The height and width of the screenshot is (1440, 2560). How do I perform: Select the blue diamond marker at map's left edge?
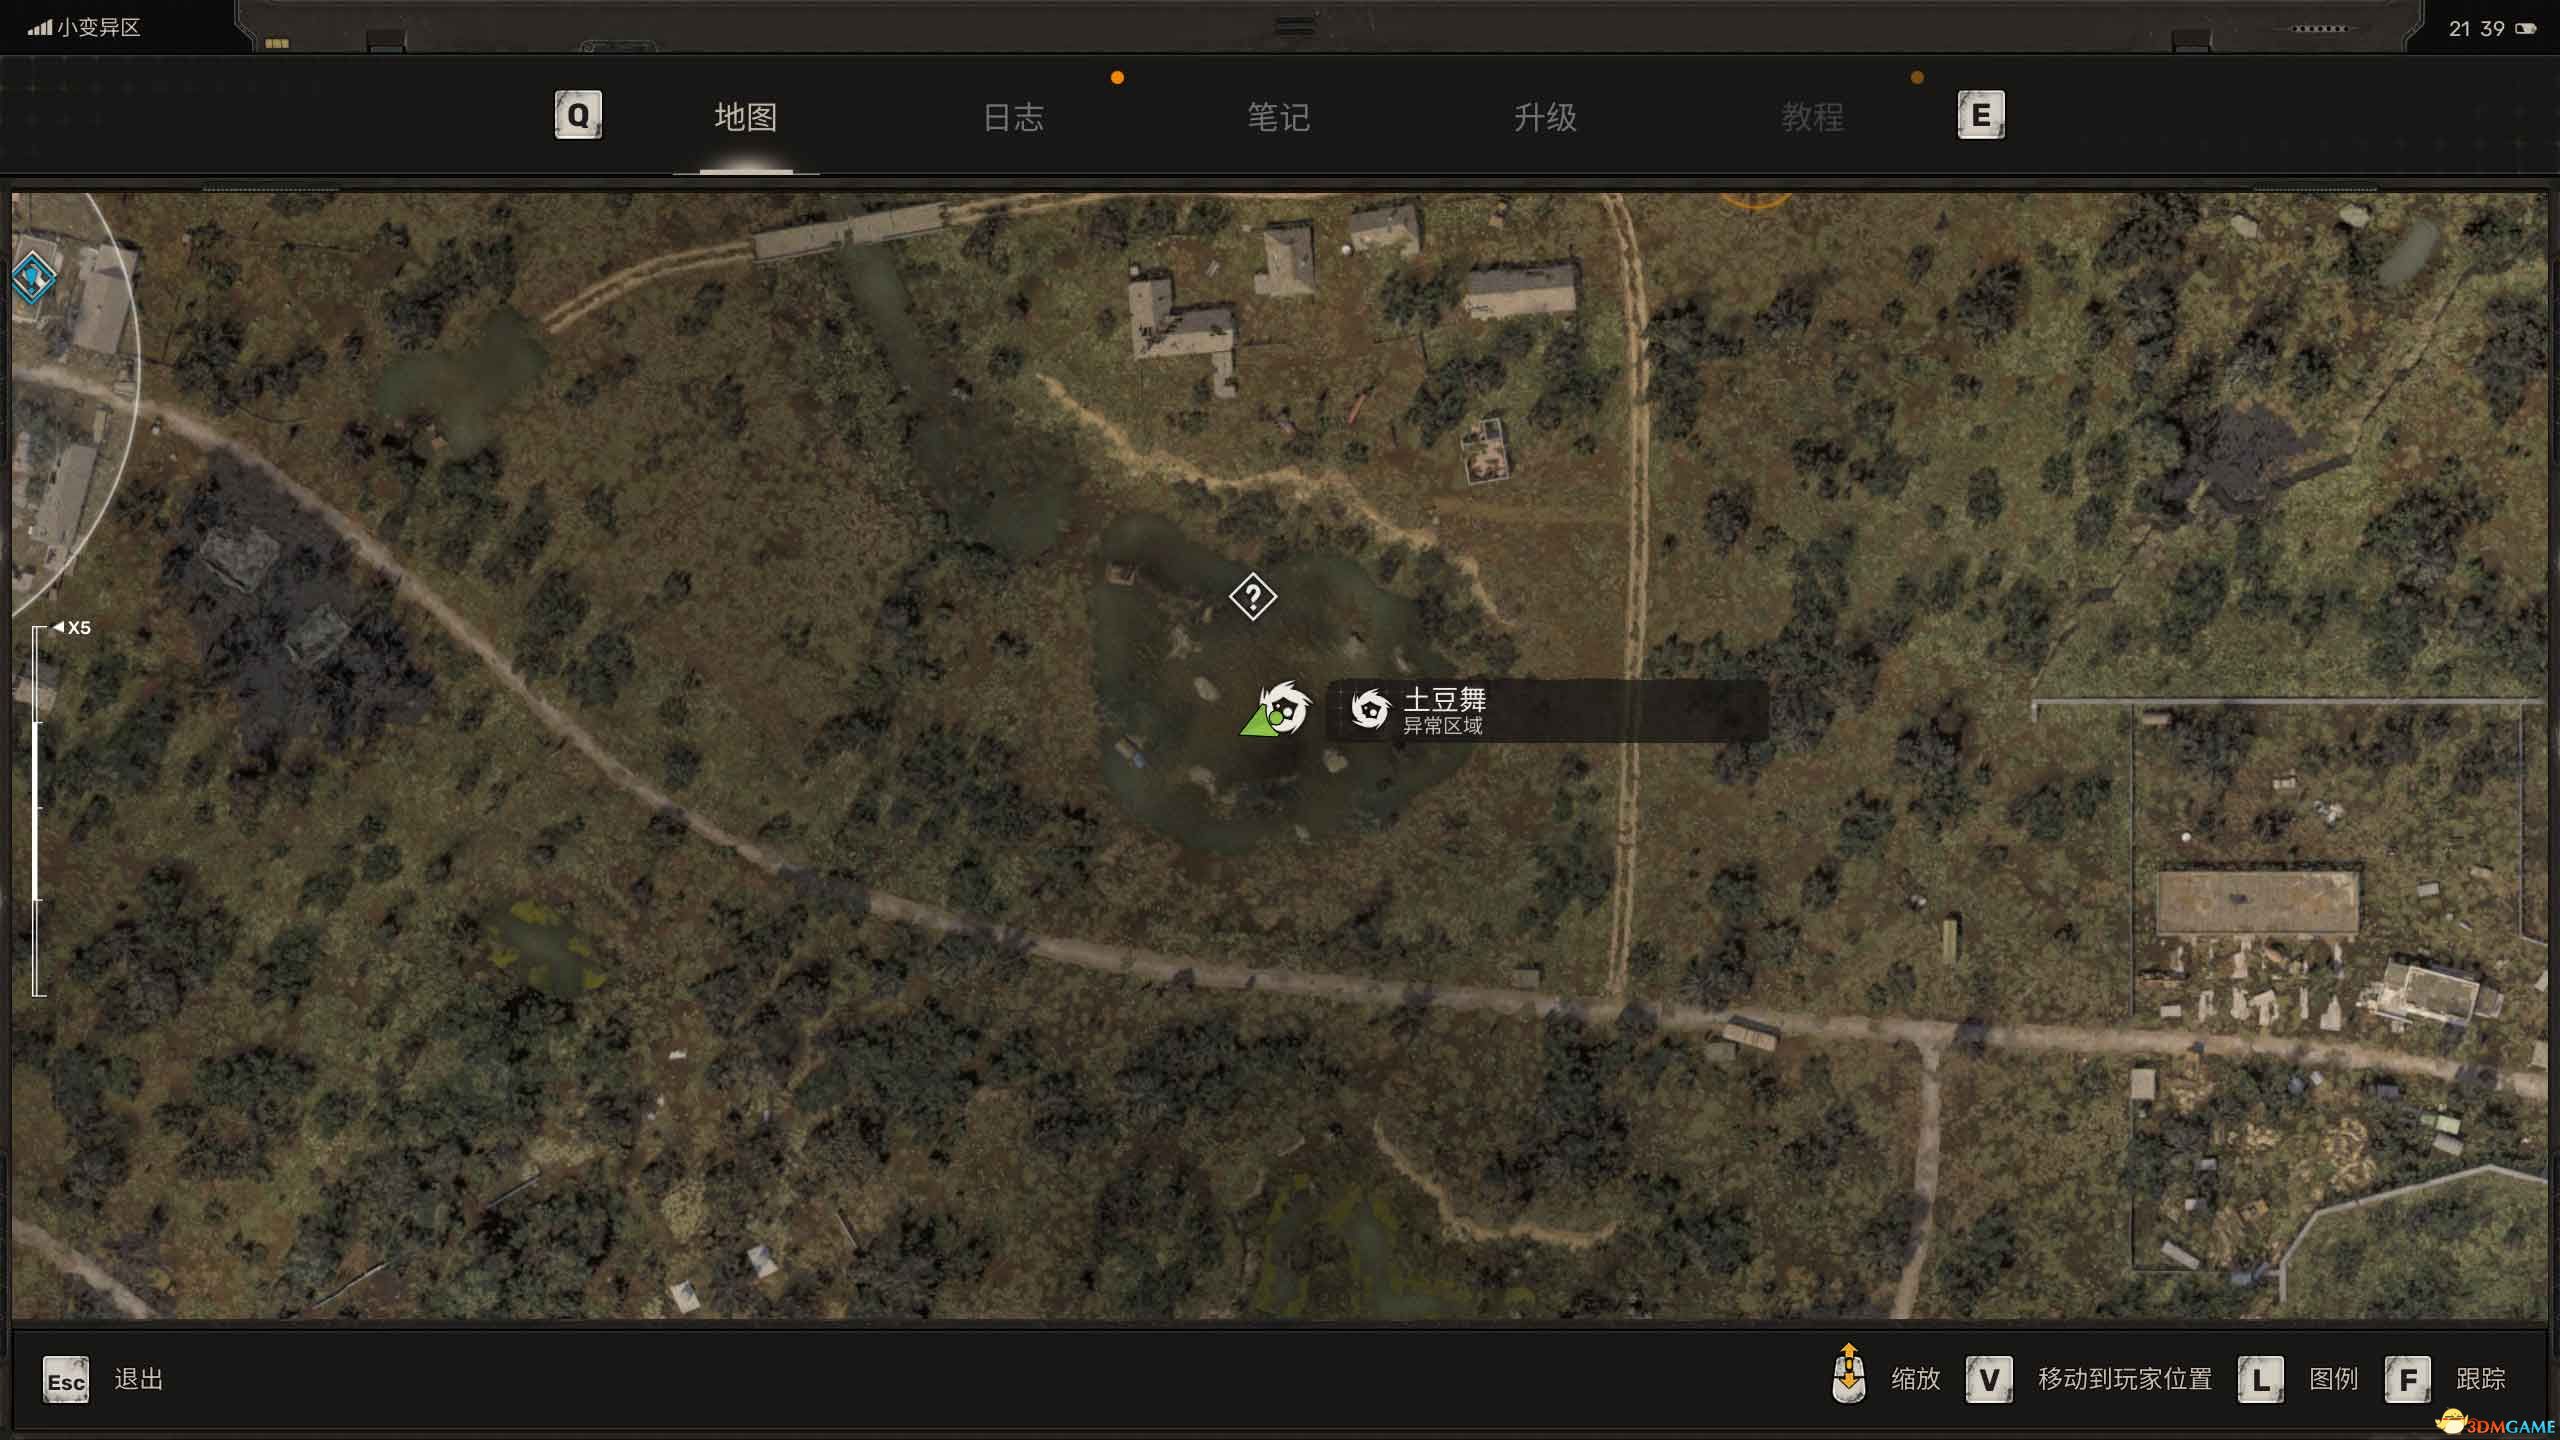click(33, 277)
